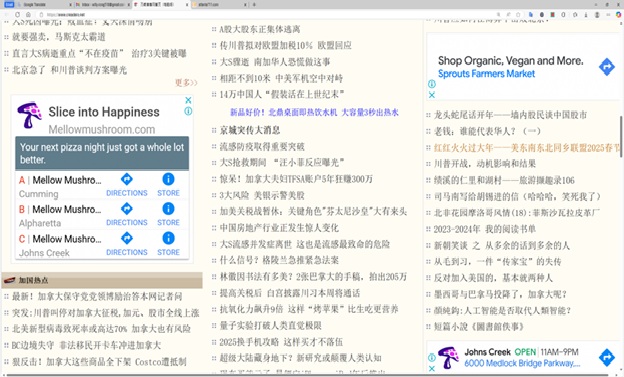
Task: Click the 更多>> more link
Action: [x=186, y=82]
